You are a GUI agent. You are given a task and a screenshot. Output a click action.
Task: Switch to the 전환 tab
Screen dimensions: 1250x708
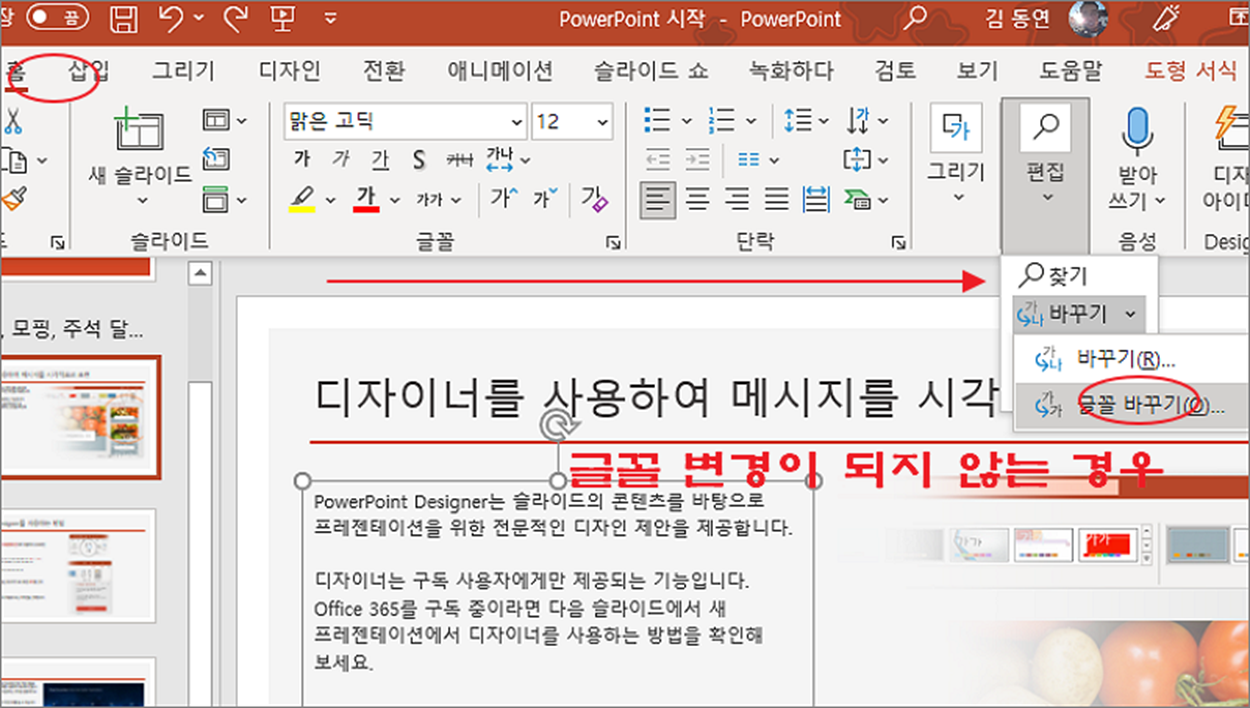pyautogui.click(x=384, y=70)
